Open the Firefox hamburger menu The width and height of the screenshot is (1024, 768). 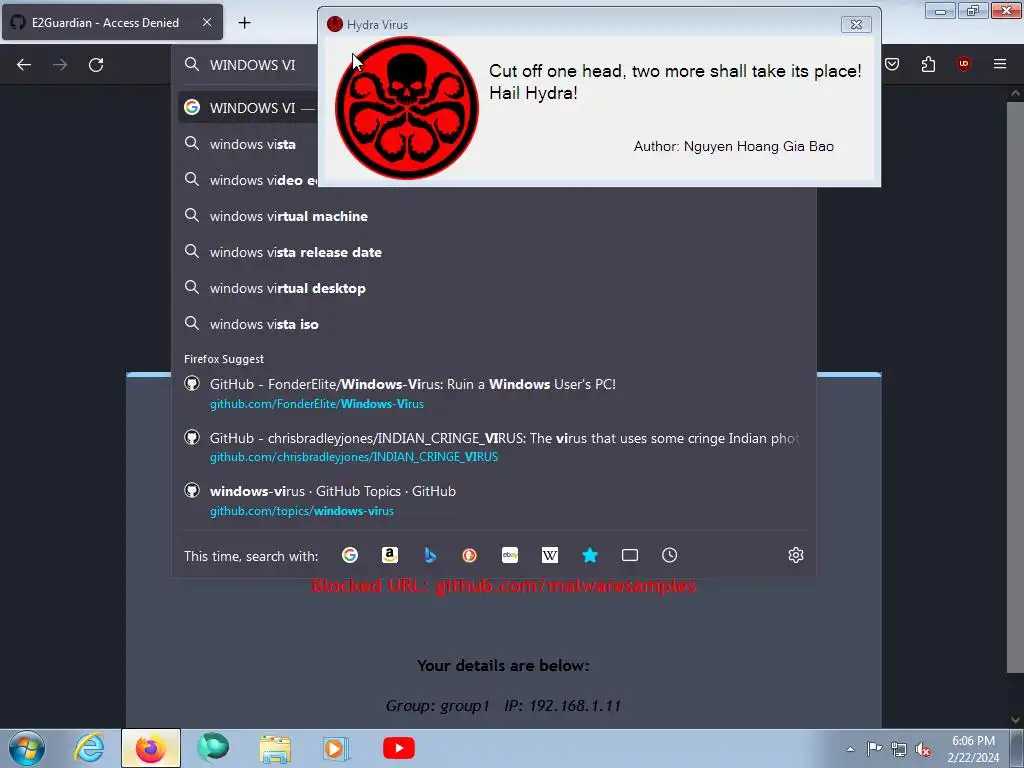coord(1000,64)
